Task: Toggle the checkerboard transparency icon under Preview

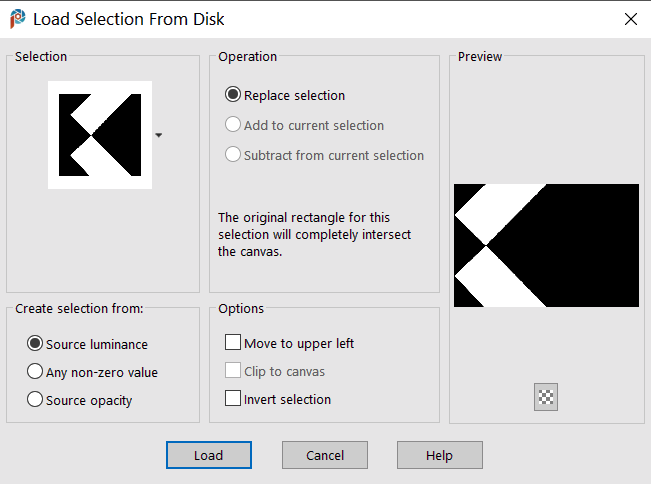Action: (546, 397)
